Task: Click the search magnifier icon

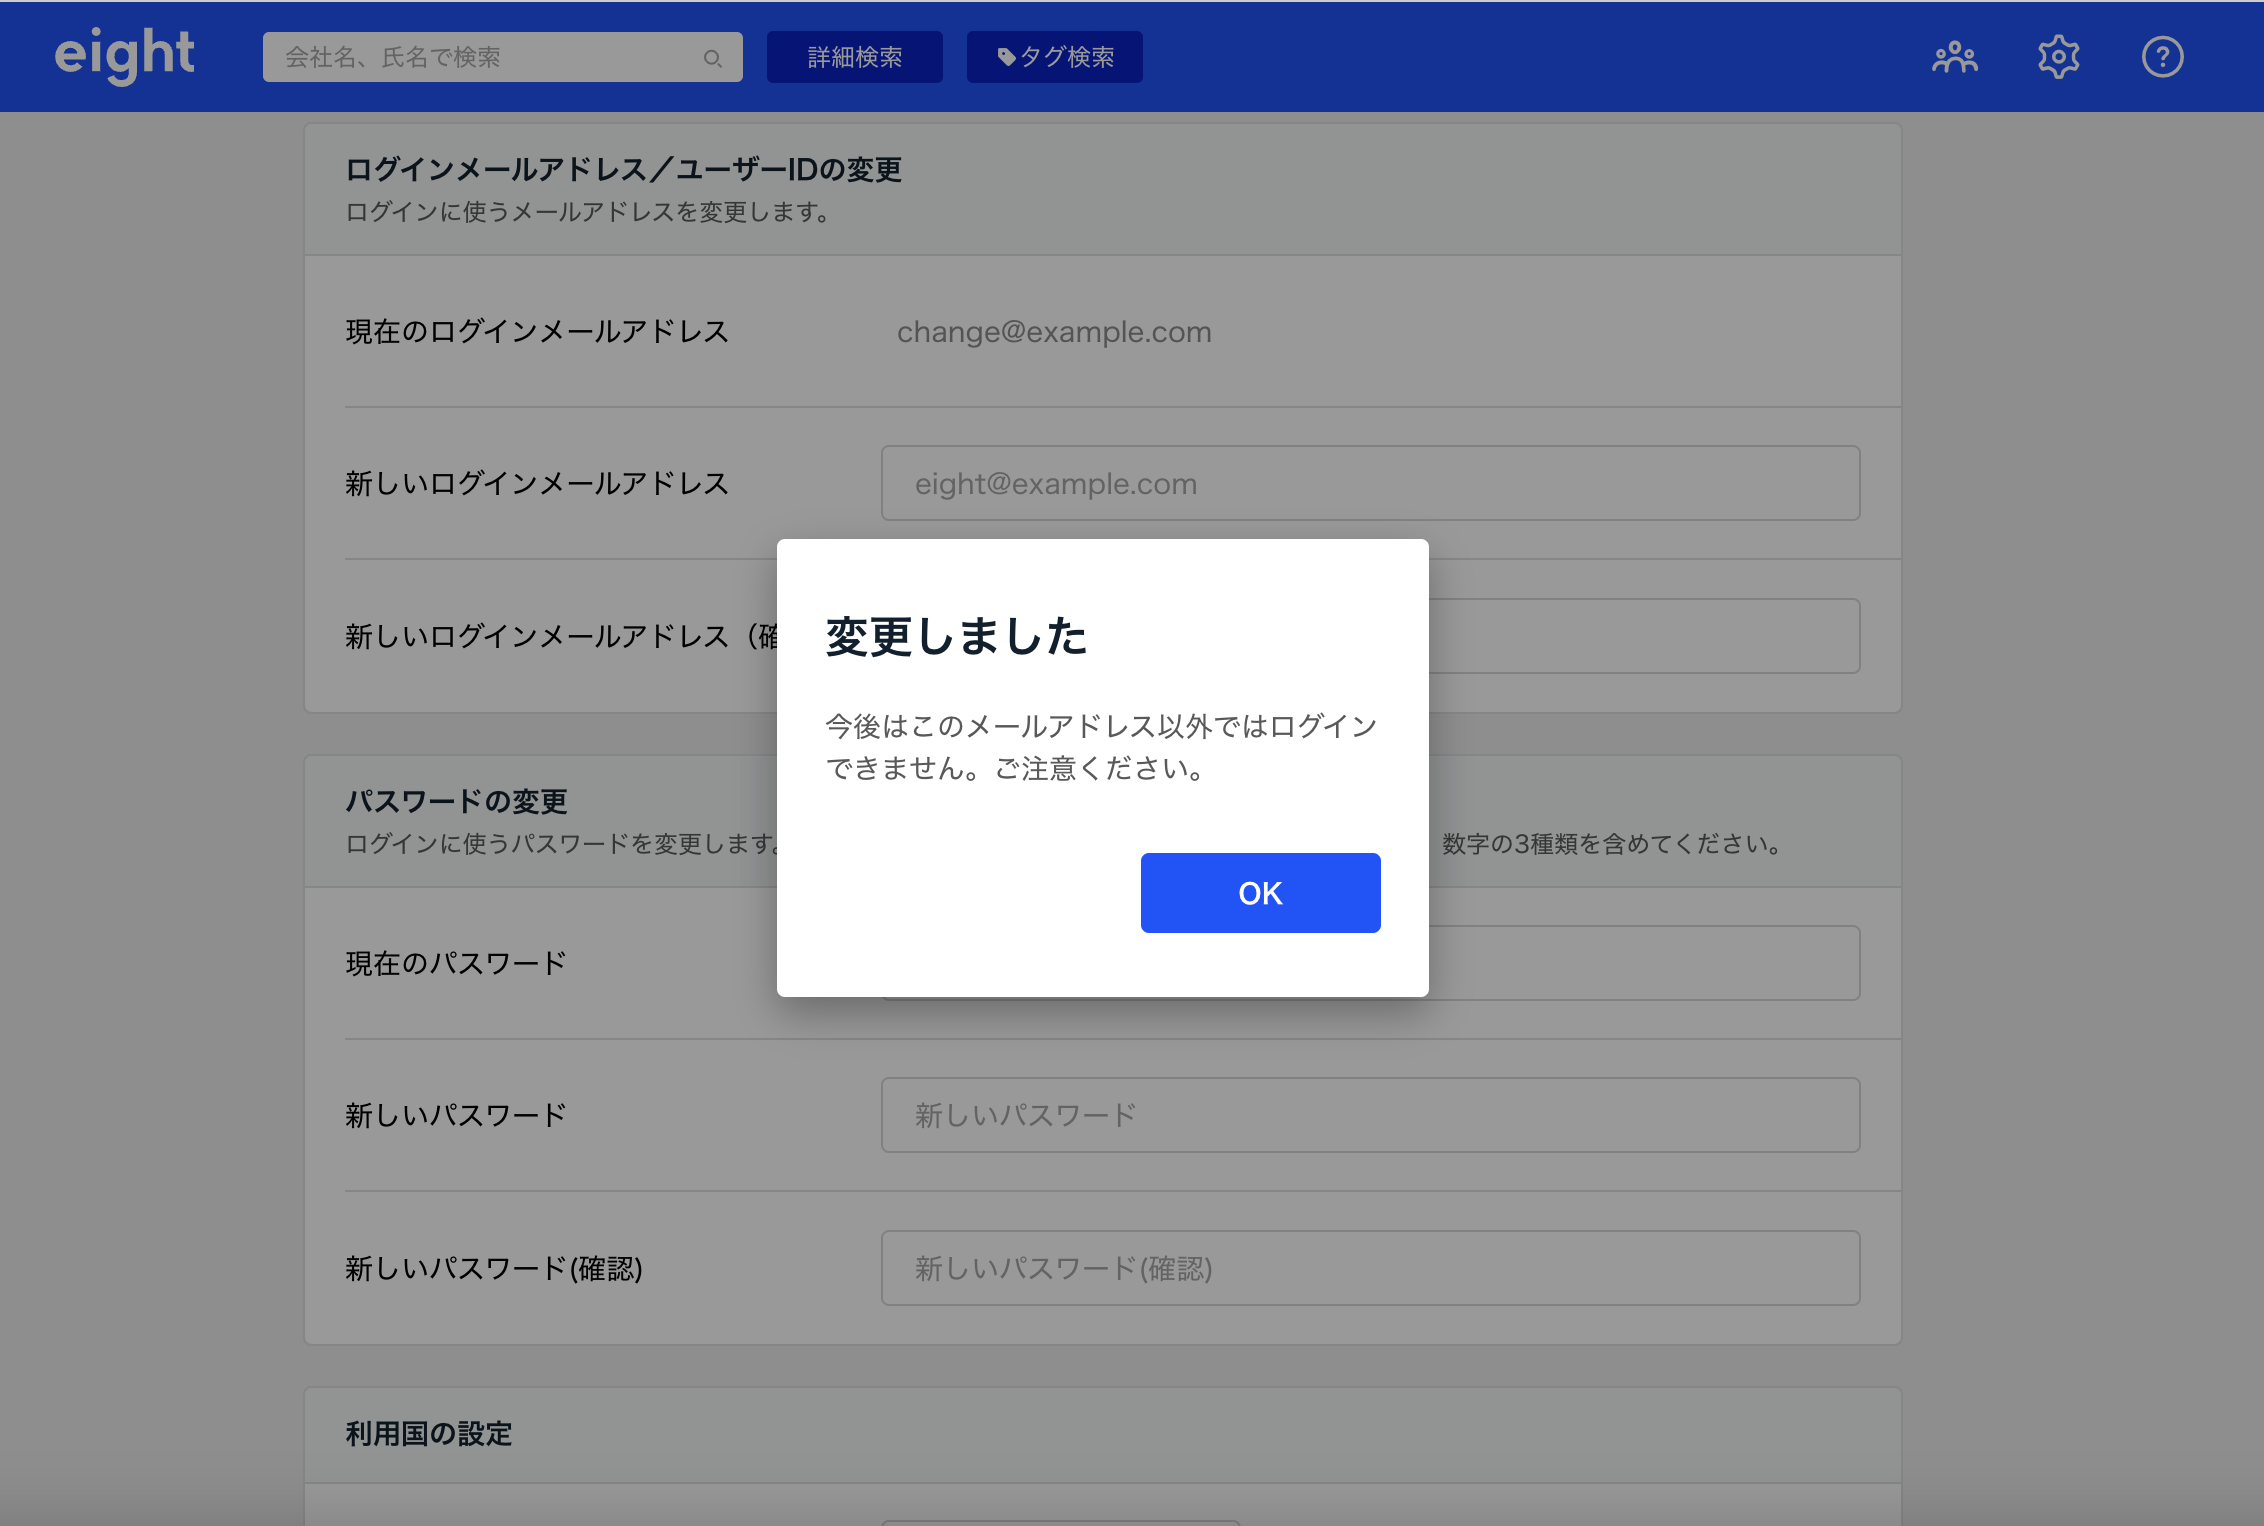Action: click(x=712, y=58)
